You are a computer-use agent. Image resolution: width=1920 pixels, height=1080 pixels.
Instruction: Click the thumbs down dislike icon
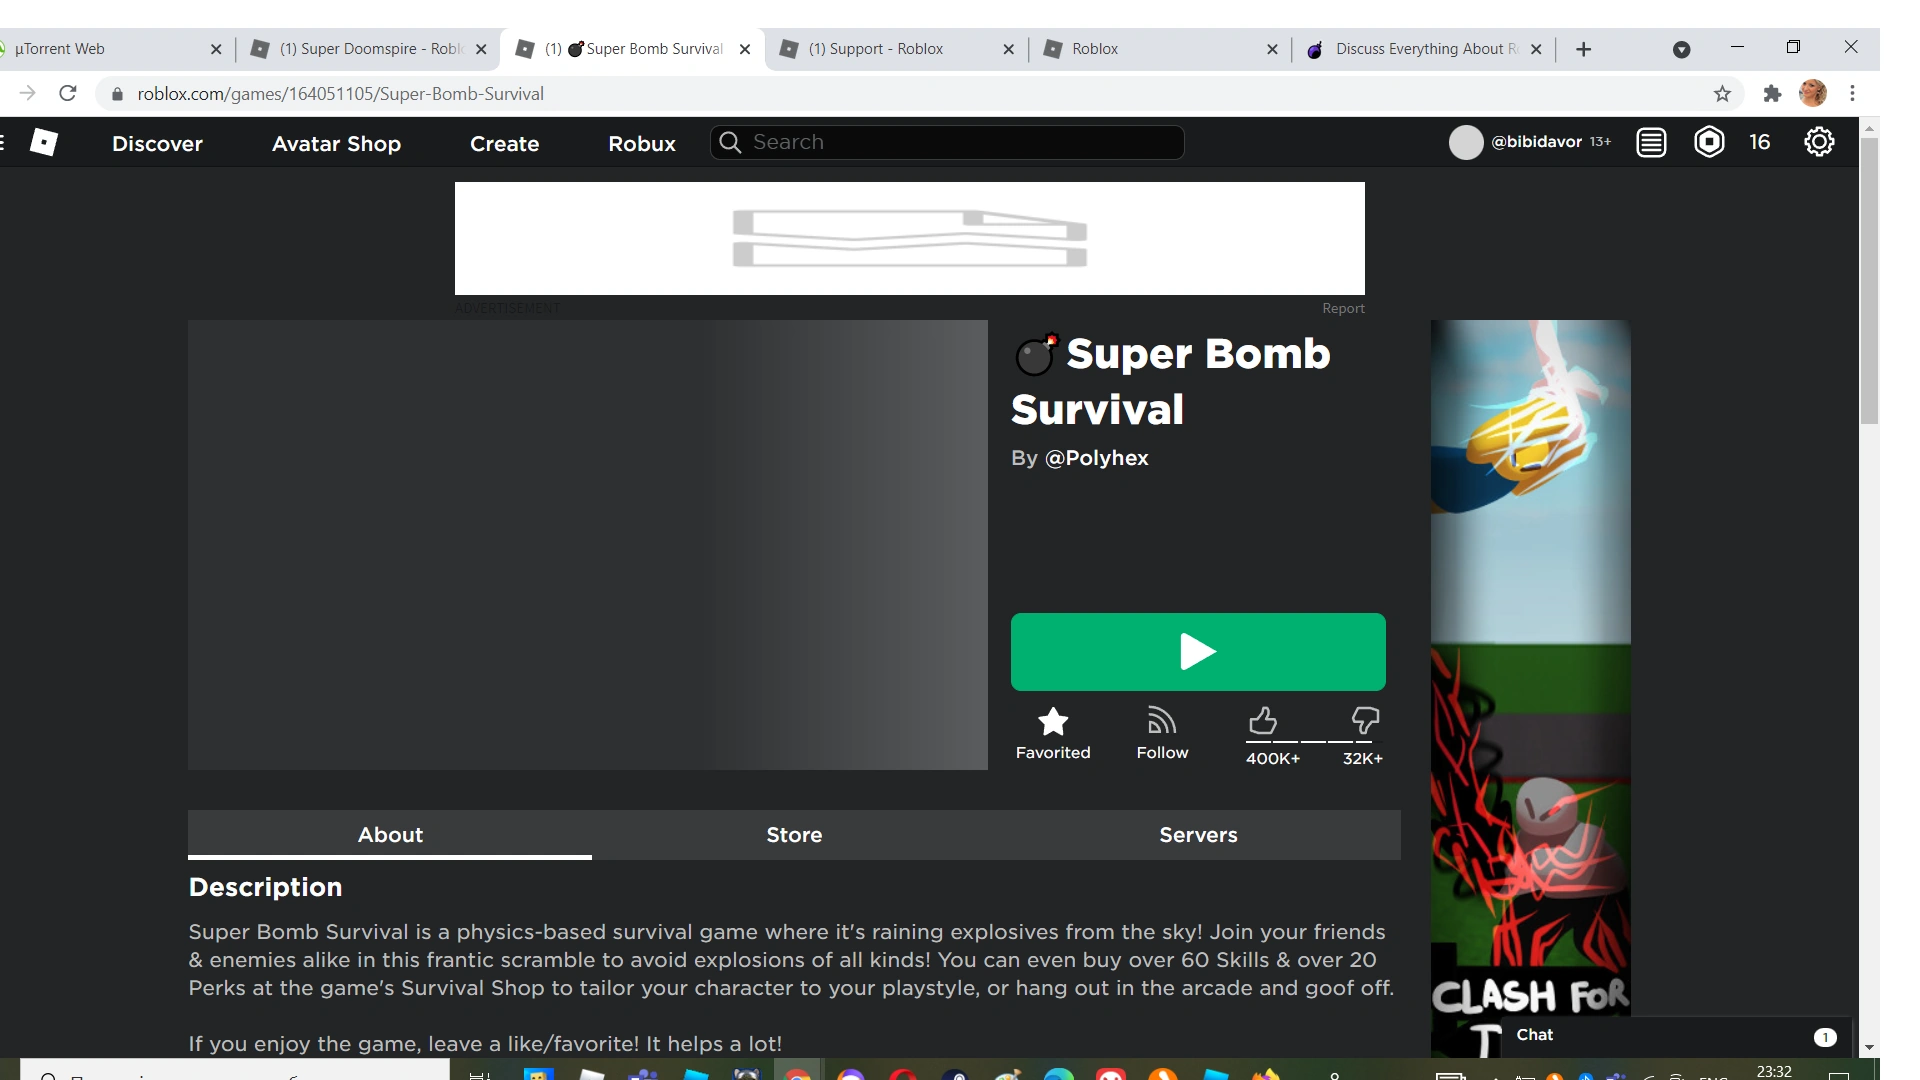coord(1365,721)
